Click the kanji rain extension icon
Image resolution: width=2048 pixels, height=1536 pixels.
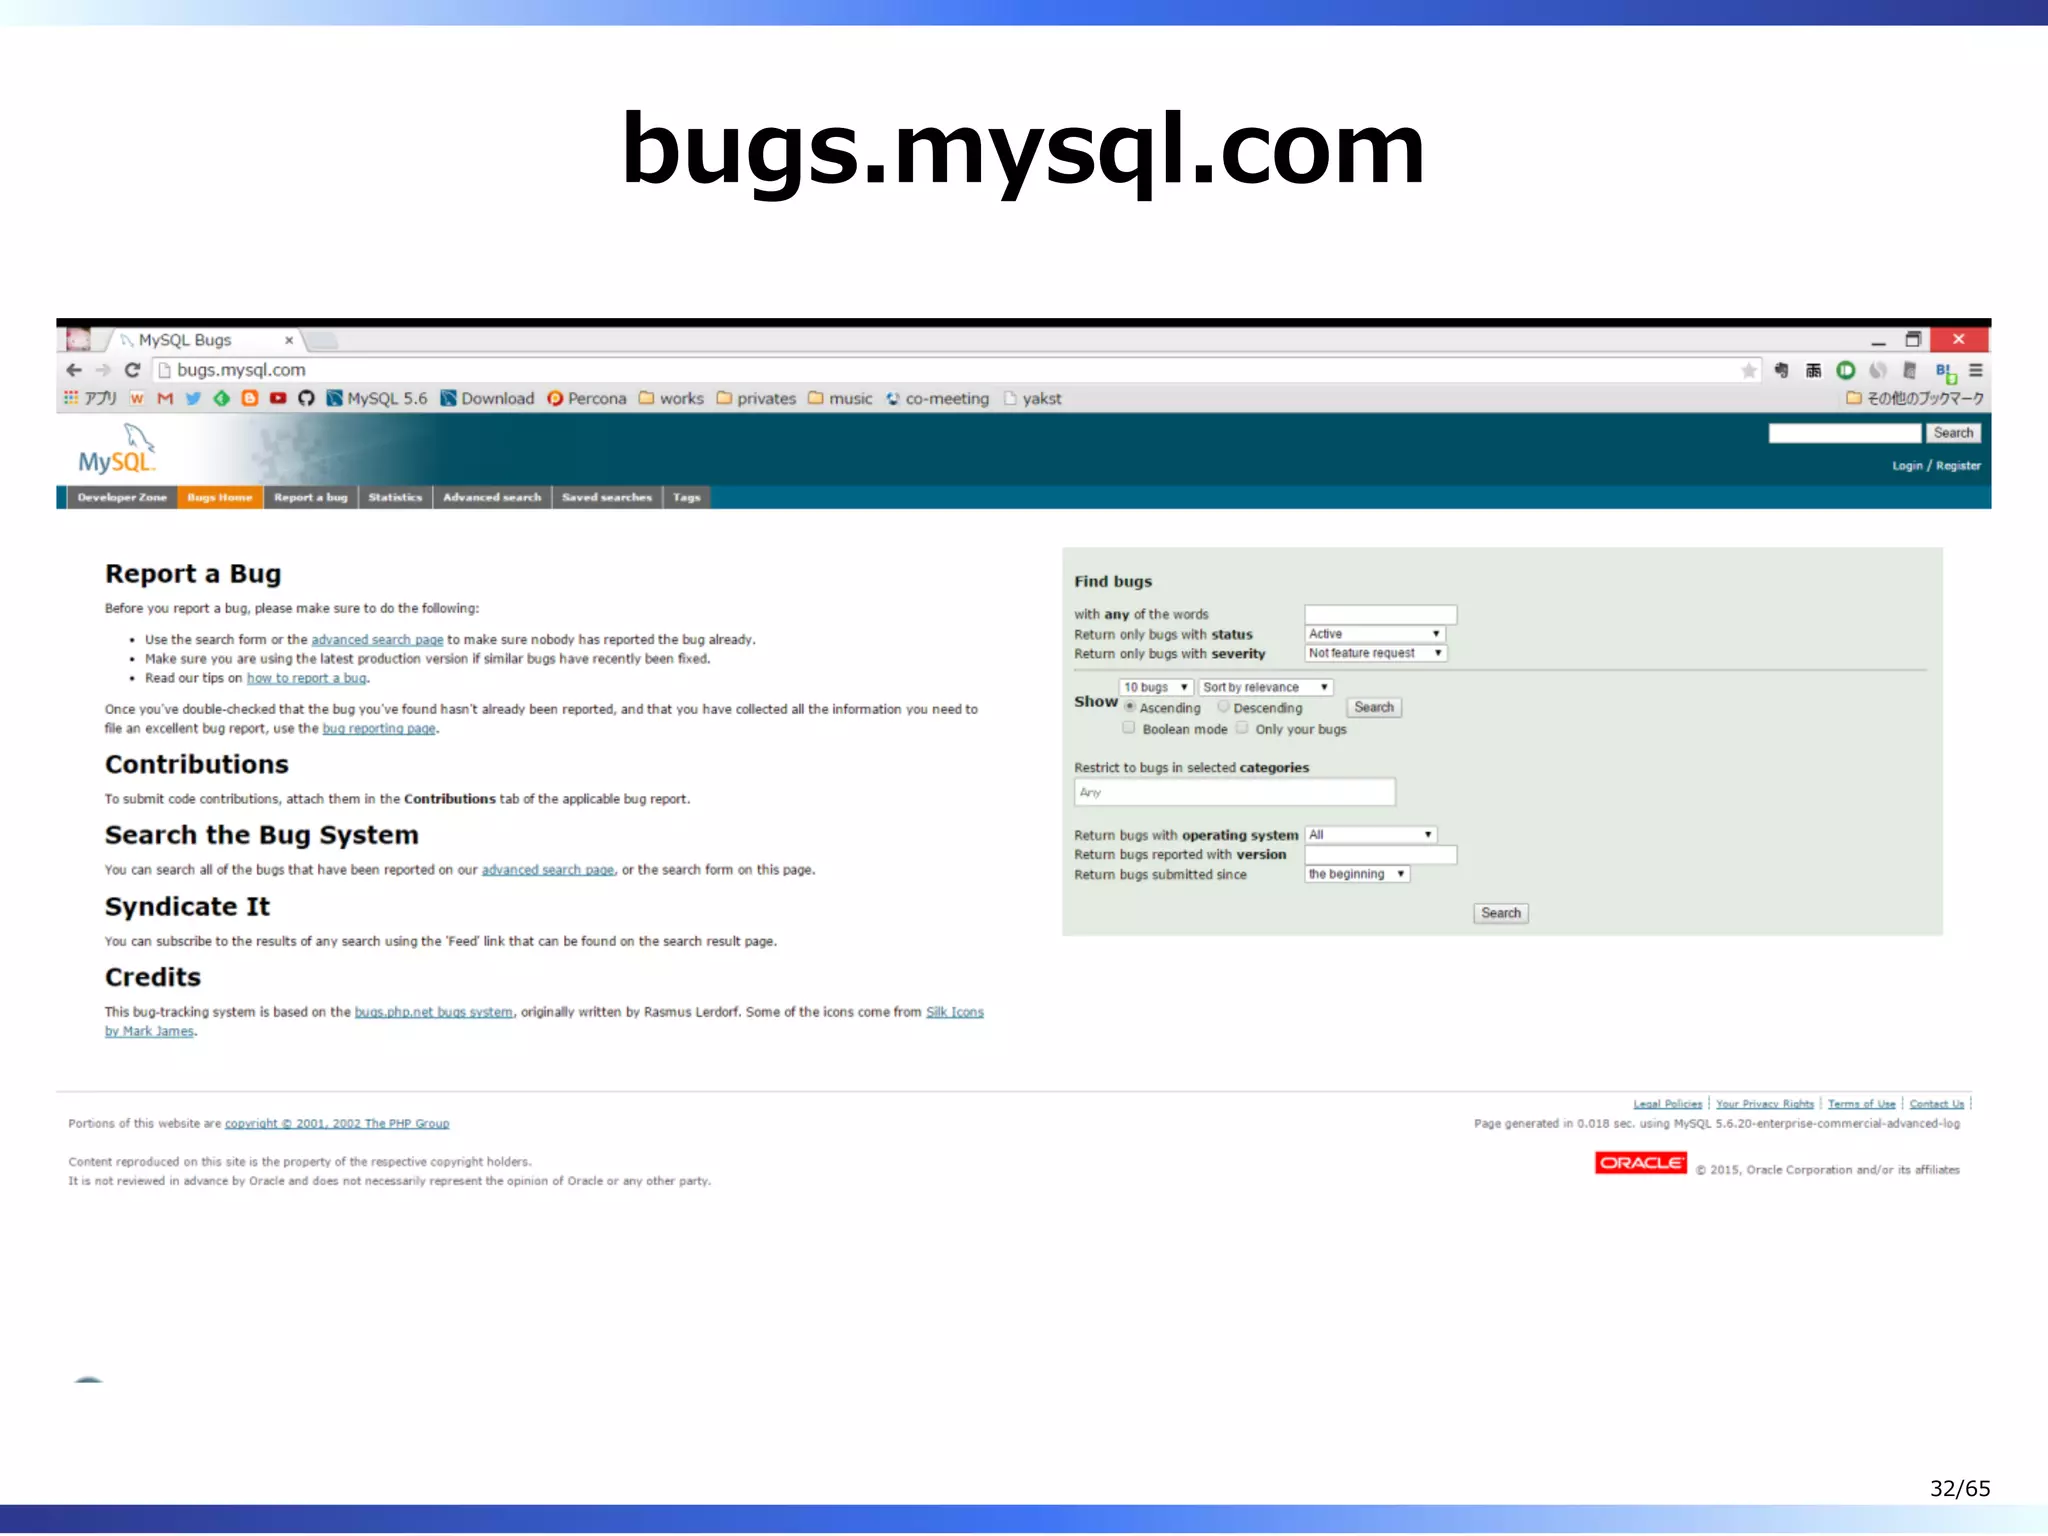[x=1813, y=370]
